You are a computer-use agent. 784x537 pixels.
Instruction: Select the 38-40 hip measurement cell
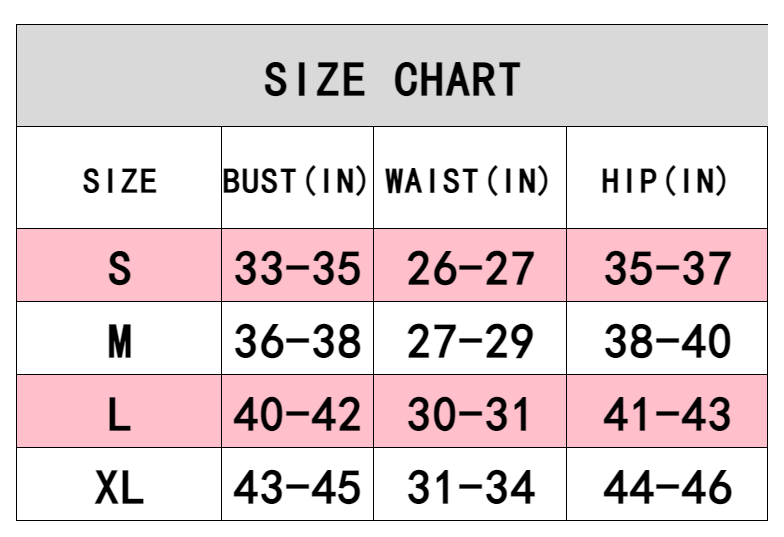(x=667, y=342)
